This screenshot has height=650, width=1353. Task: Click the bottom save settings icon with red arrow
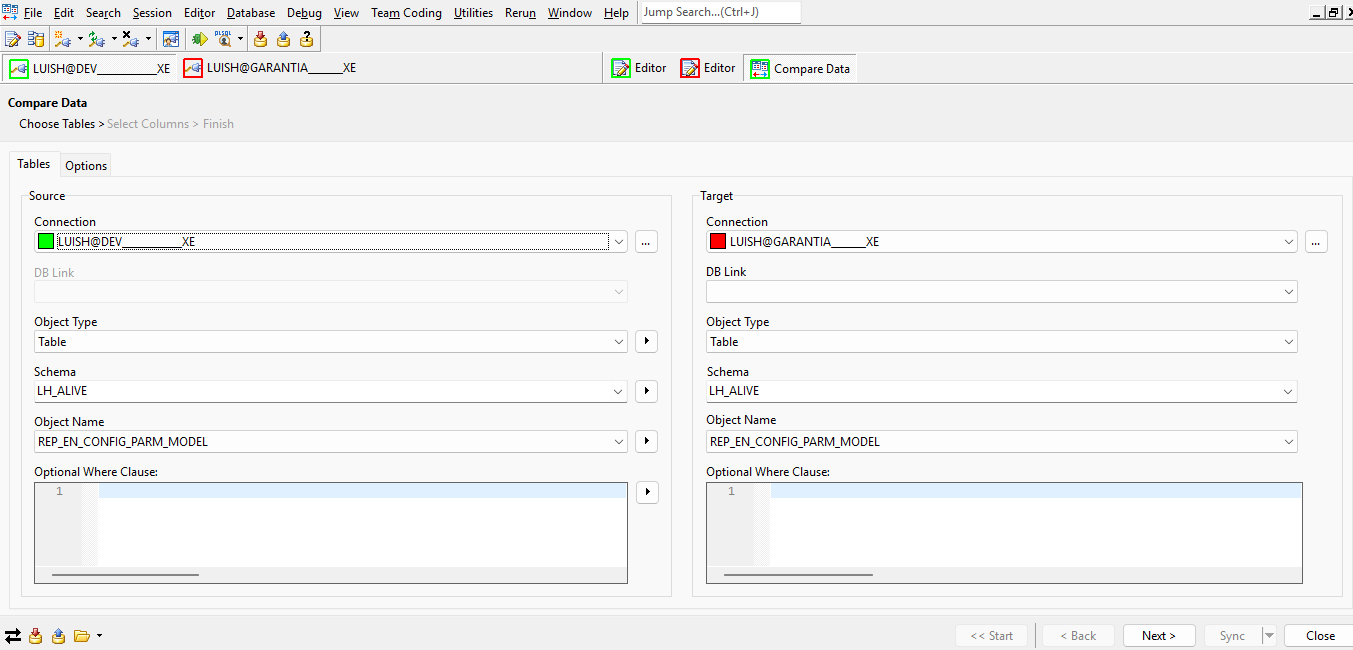[x=36, y=636]
